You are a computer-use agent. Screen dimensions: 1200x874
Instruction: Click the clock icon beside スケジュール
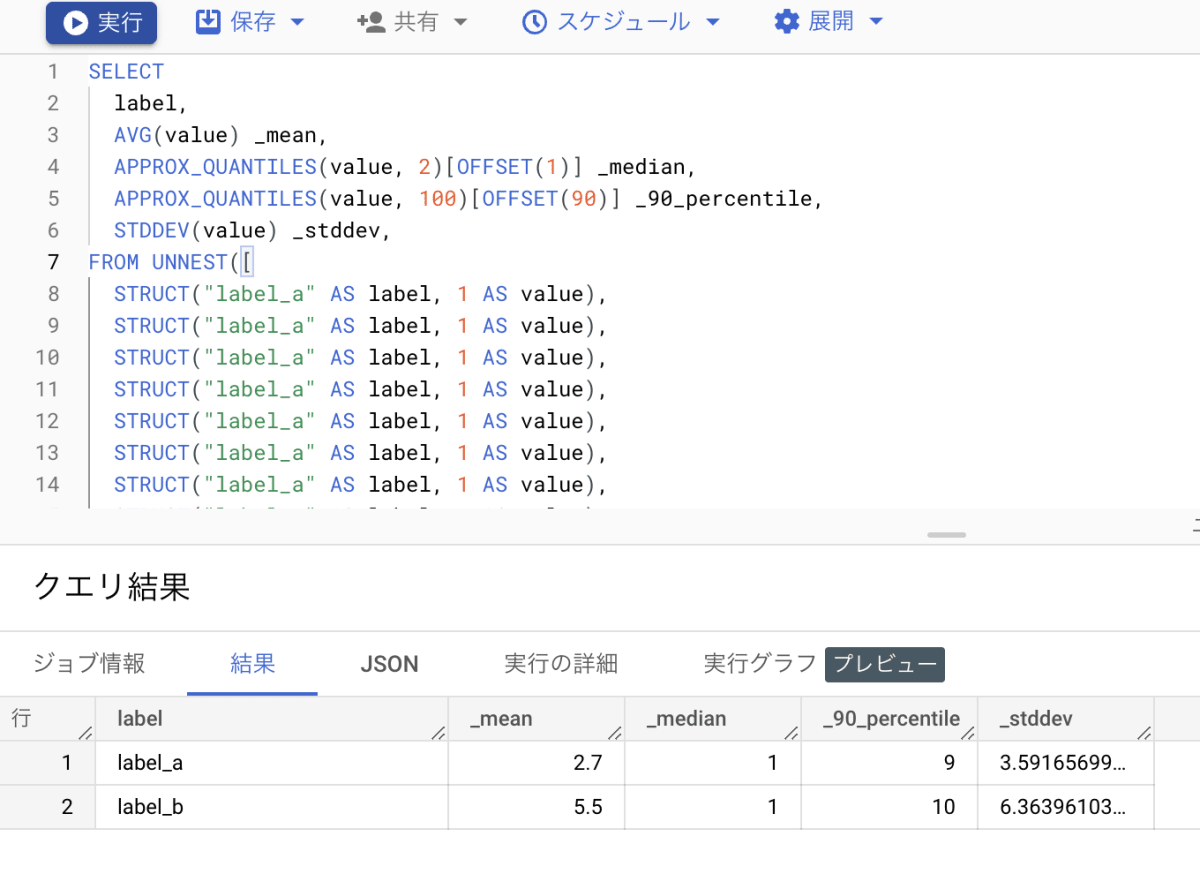(x=535, y=22)
